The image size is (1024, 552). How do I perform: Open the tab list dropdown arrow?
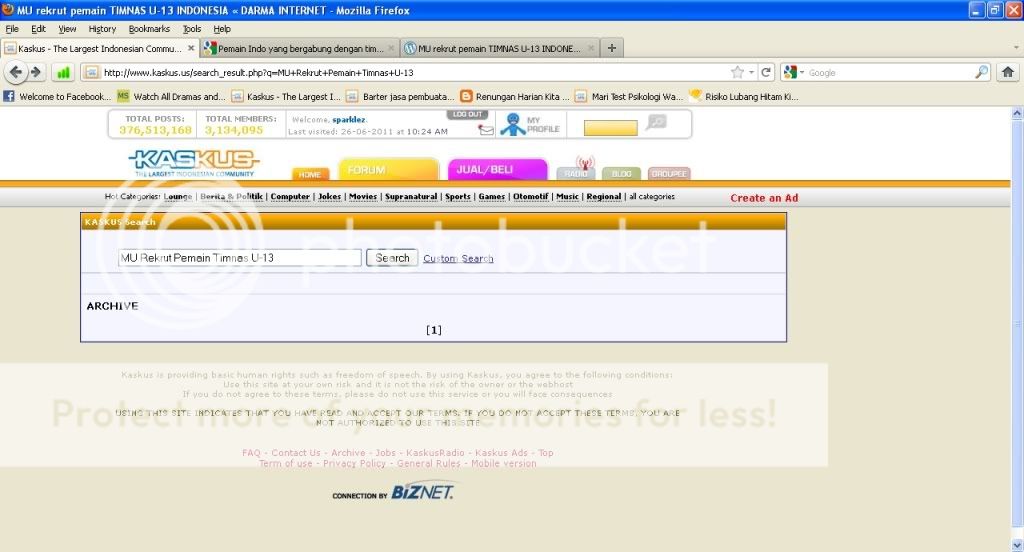[1016, 48]
